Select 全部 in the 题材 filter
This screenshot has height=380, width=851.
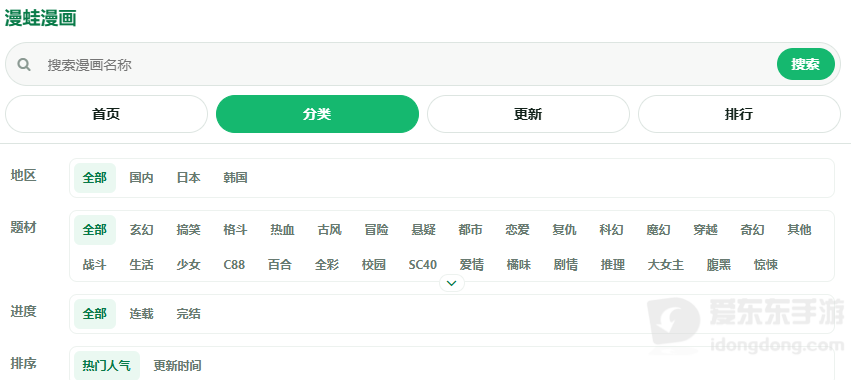click(x=95, y=230)
